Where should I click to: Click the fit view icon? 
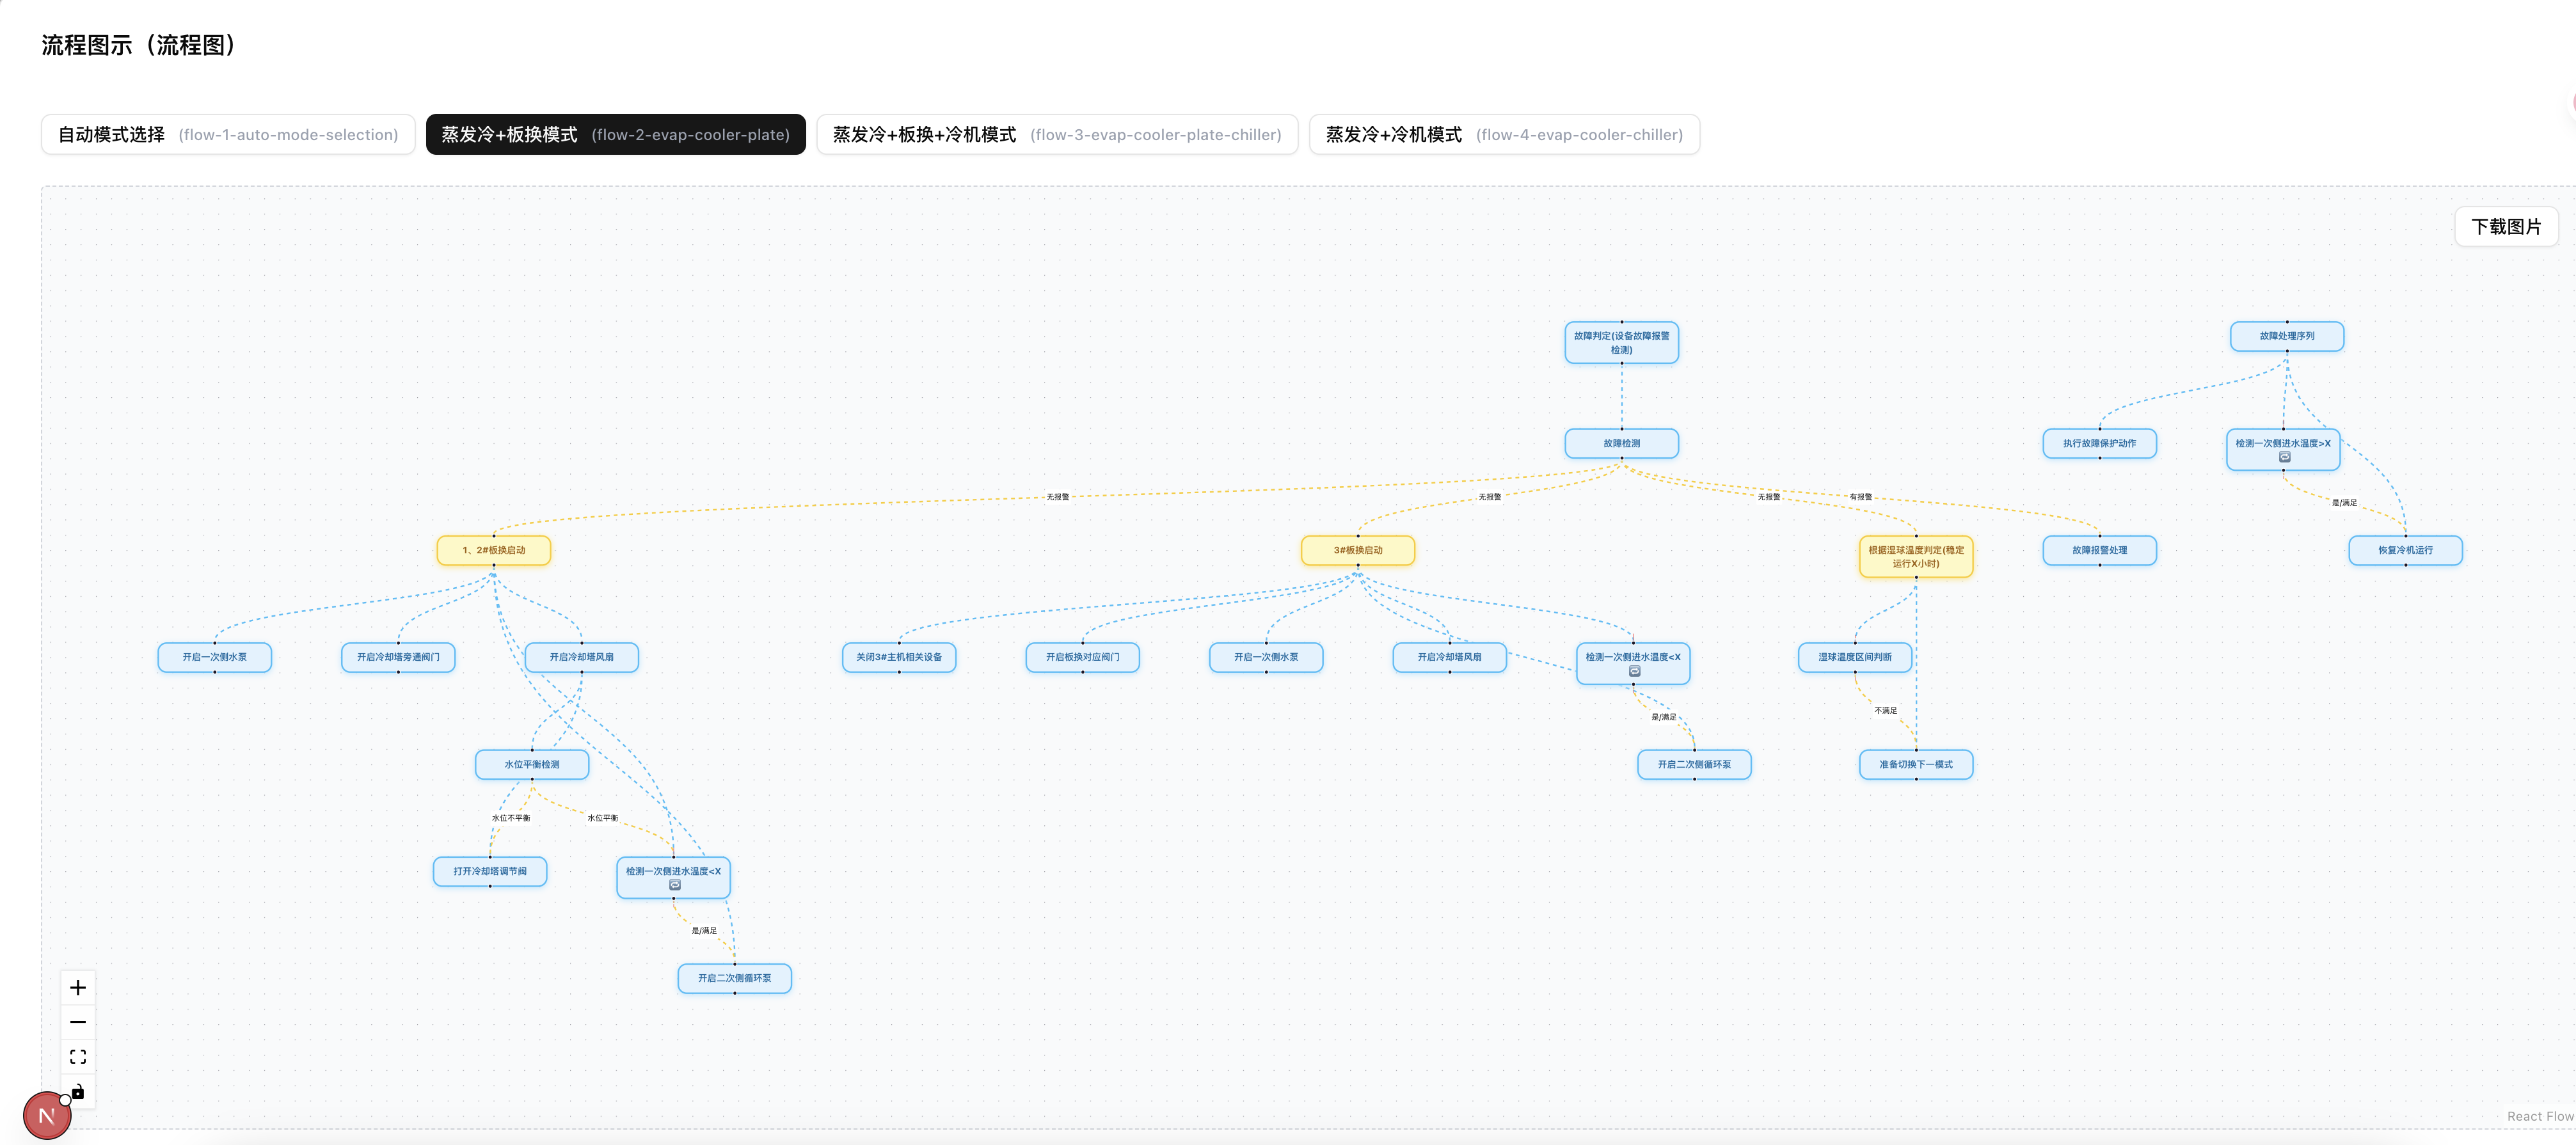tap(78, 1057)
